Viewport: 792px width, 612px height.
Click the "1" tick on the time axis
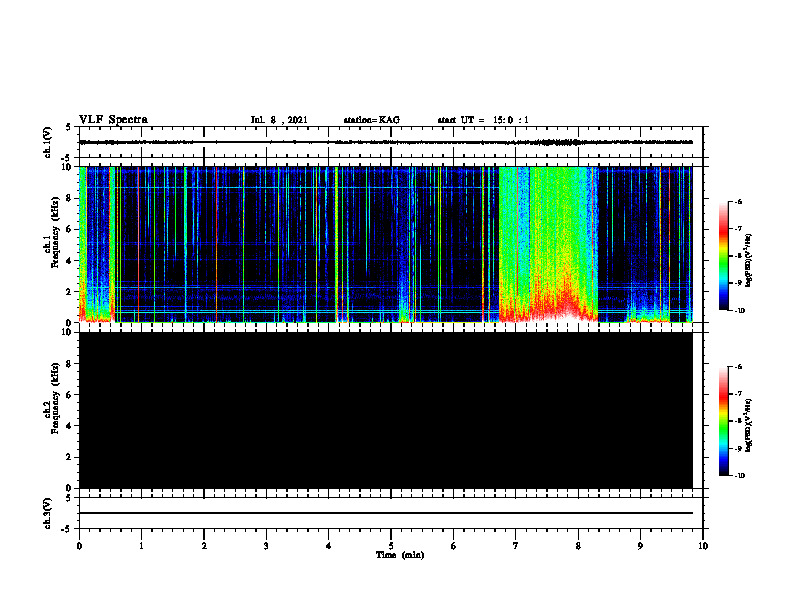(141, 546)
